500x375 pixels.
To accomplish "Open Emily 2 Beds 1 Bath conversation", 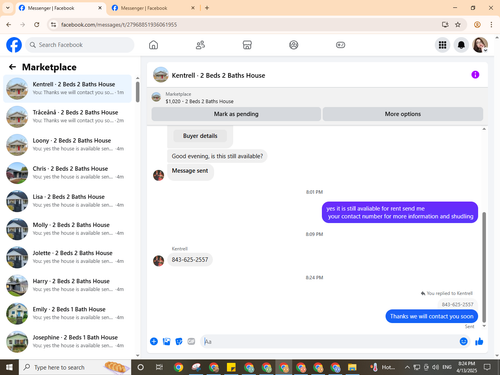I will coord(67,313).
